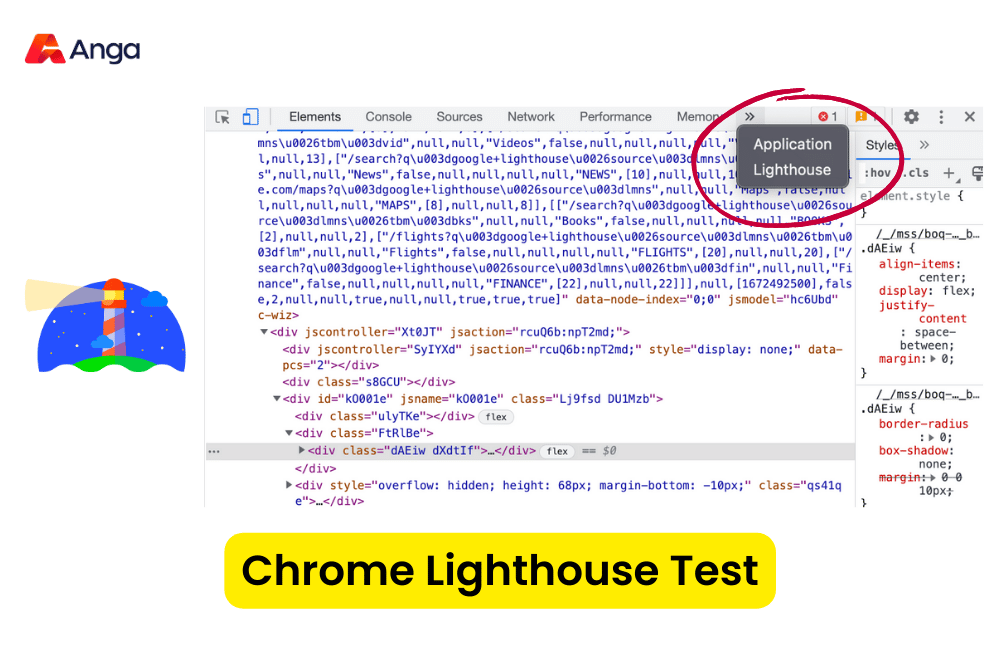
Task: Click the red error count badge
Action: (x=828, y=117)
